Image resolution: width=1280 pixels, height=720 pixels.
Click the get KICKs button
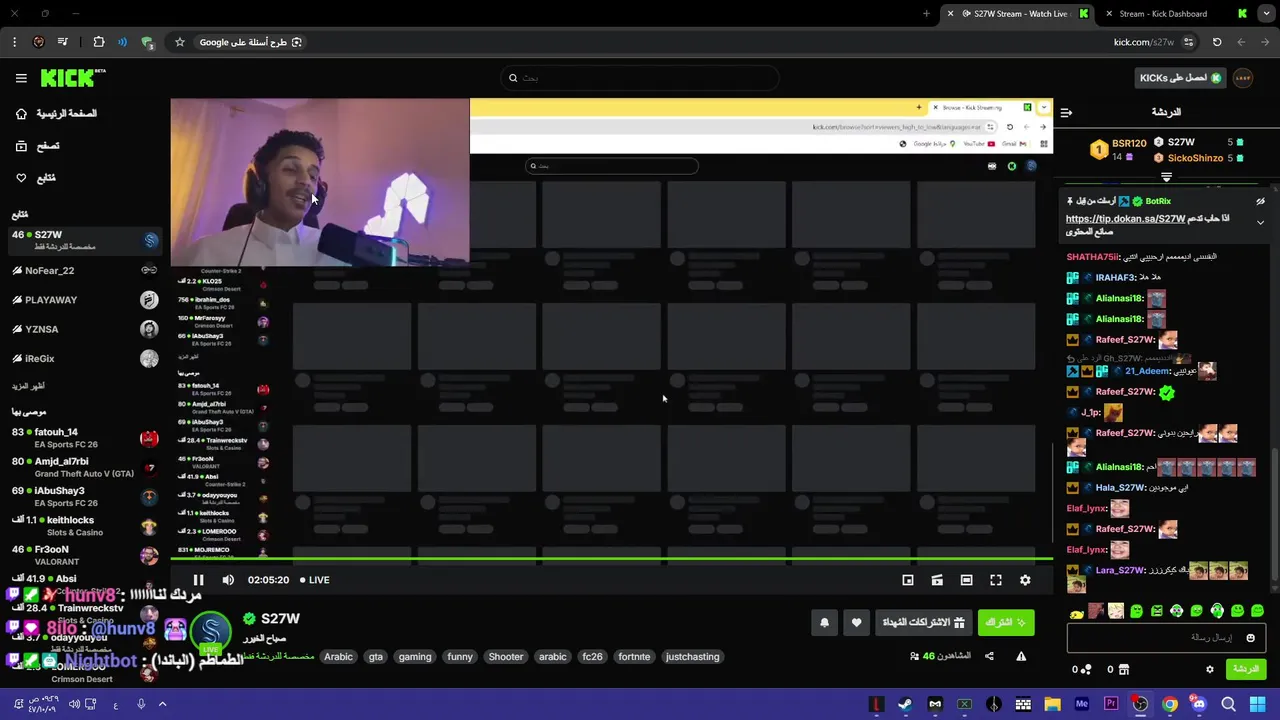(1180, 78)
